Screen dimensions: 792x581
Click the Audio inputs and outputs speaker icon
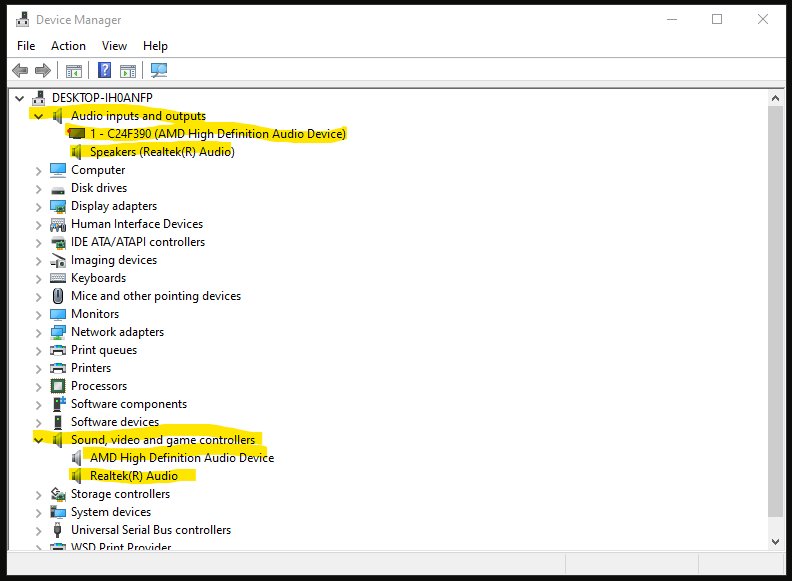[58, 116]
